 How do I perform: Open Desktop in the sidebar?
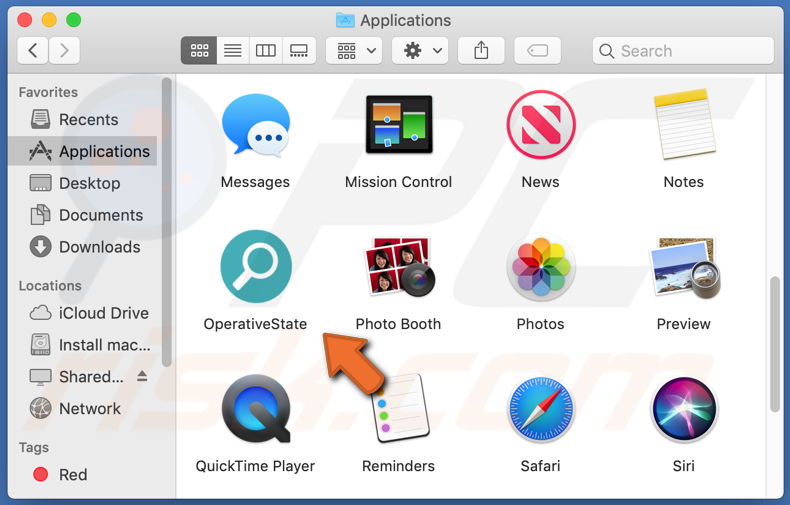pyautogui.click(x=83, y=183)
